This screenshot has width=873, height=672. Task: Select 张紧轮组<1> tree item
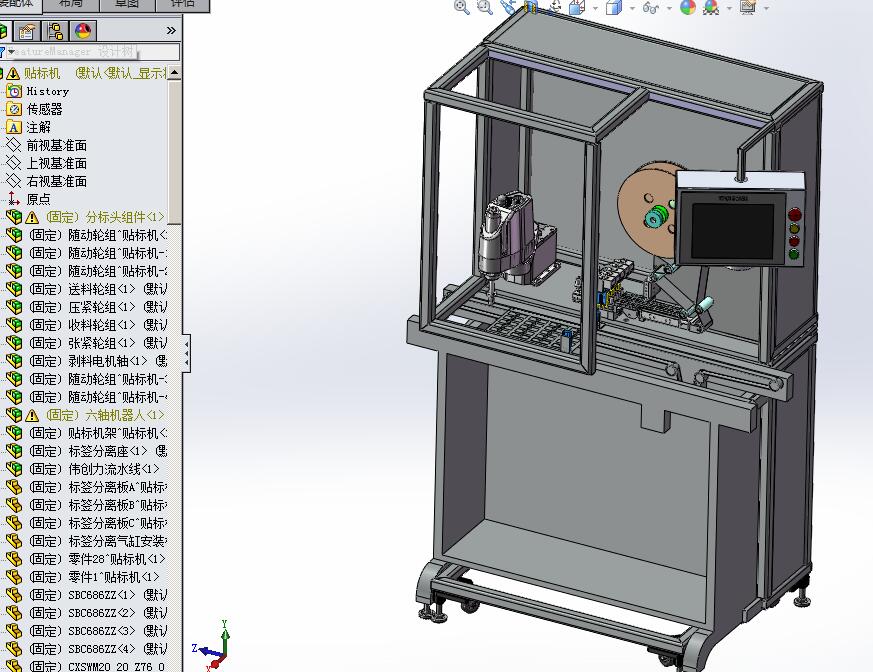point(97,343)
